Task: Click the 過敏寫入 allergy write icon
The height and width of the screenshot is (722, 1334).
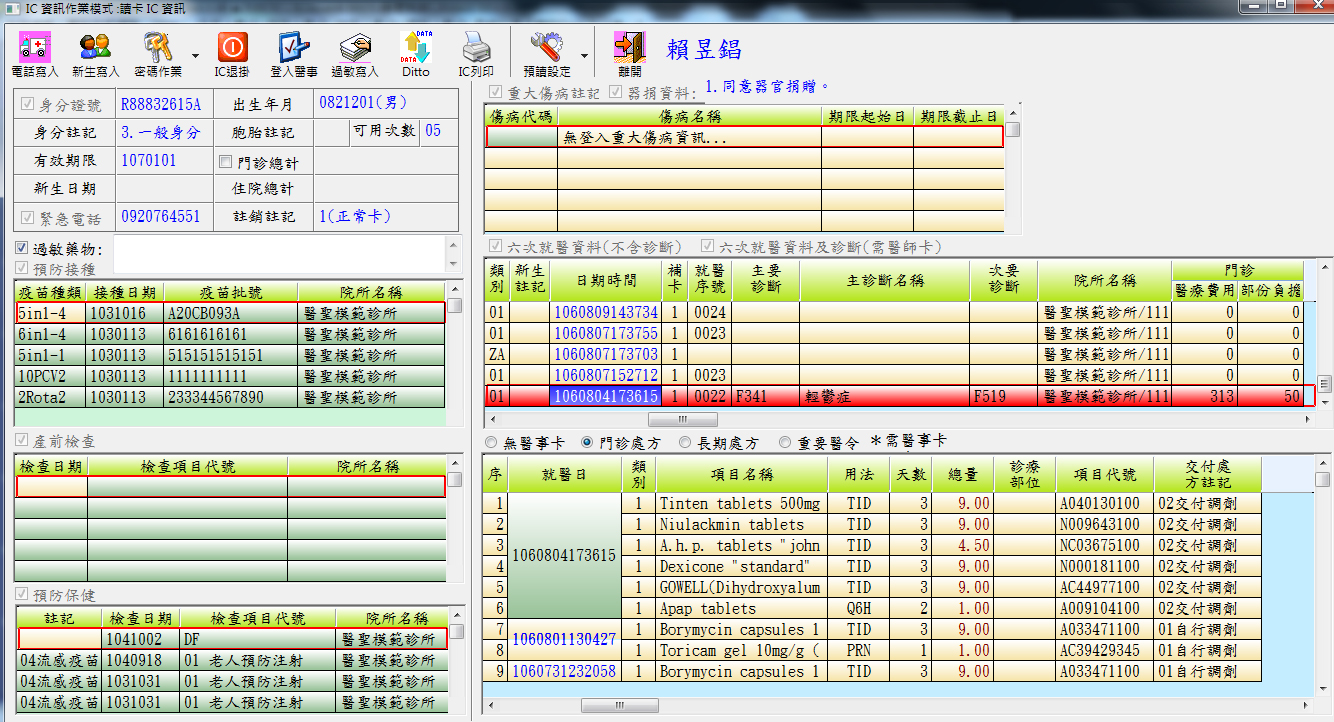Action: point(355,48)
